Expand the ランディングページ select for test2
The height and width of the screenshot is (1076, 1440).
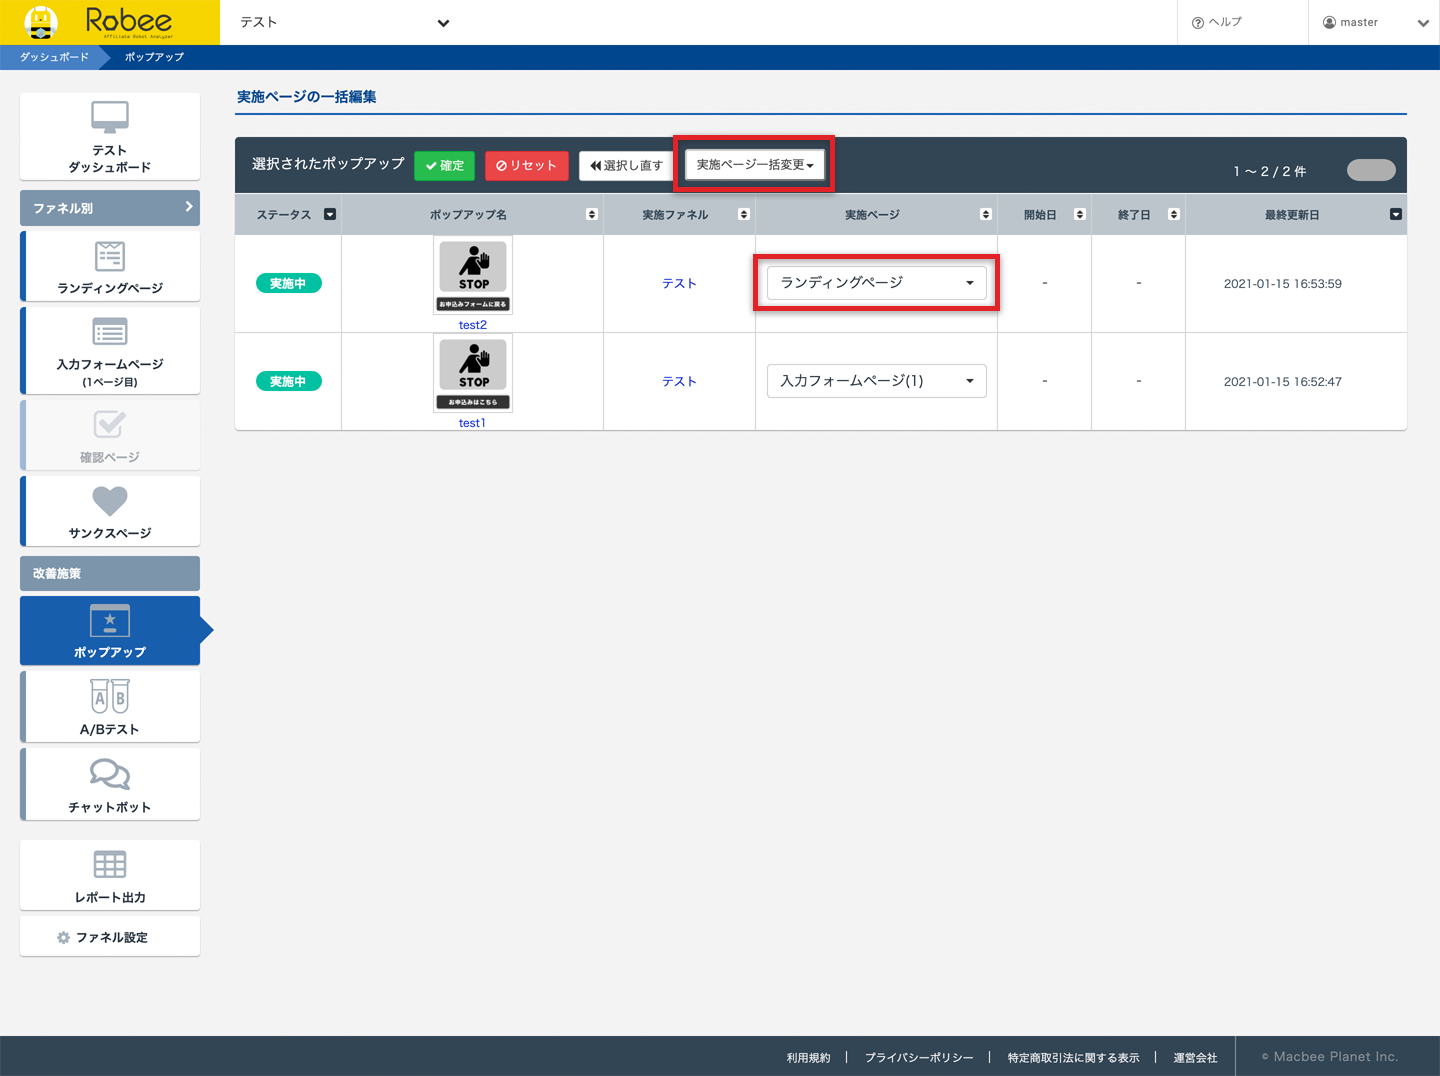(x=876, y=283)
